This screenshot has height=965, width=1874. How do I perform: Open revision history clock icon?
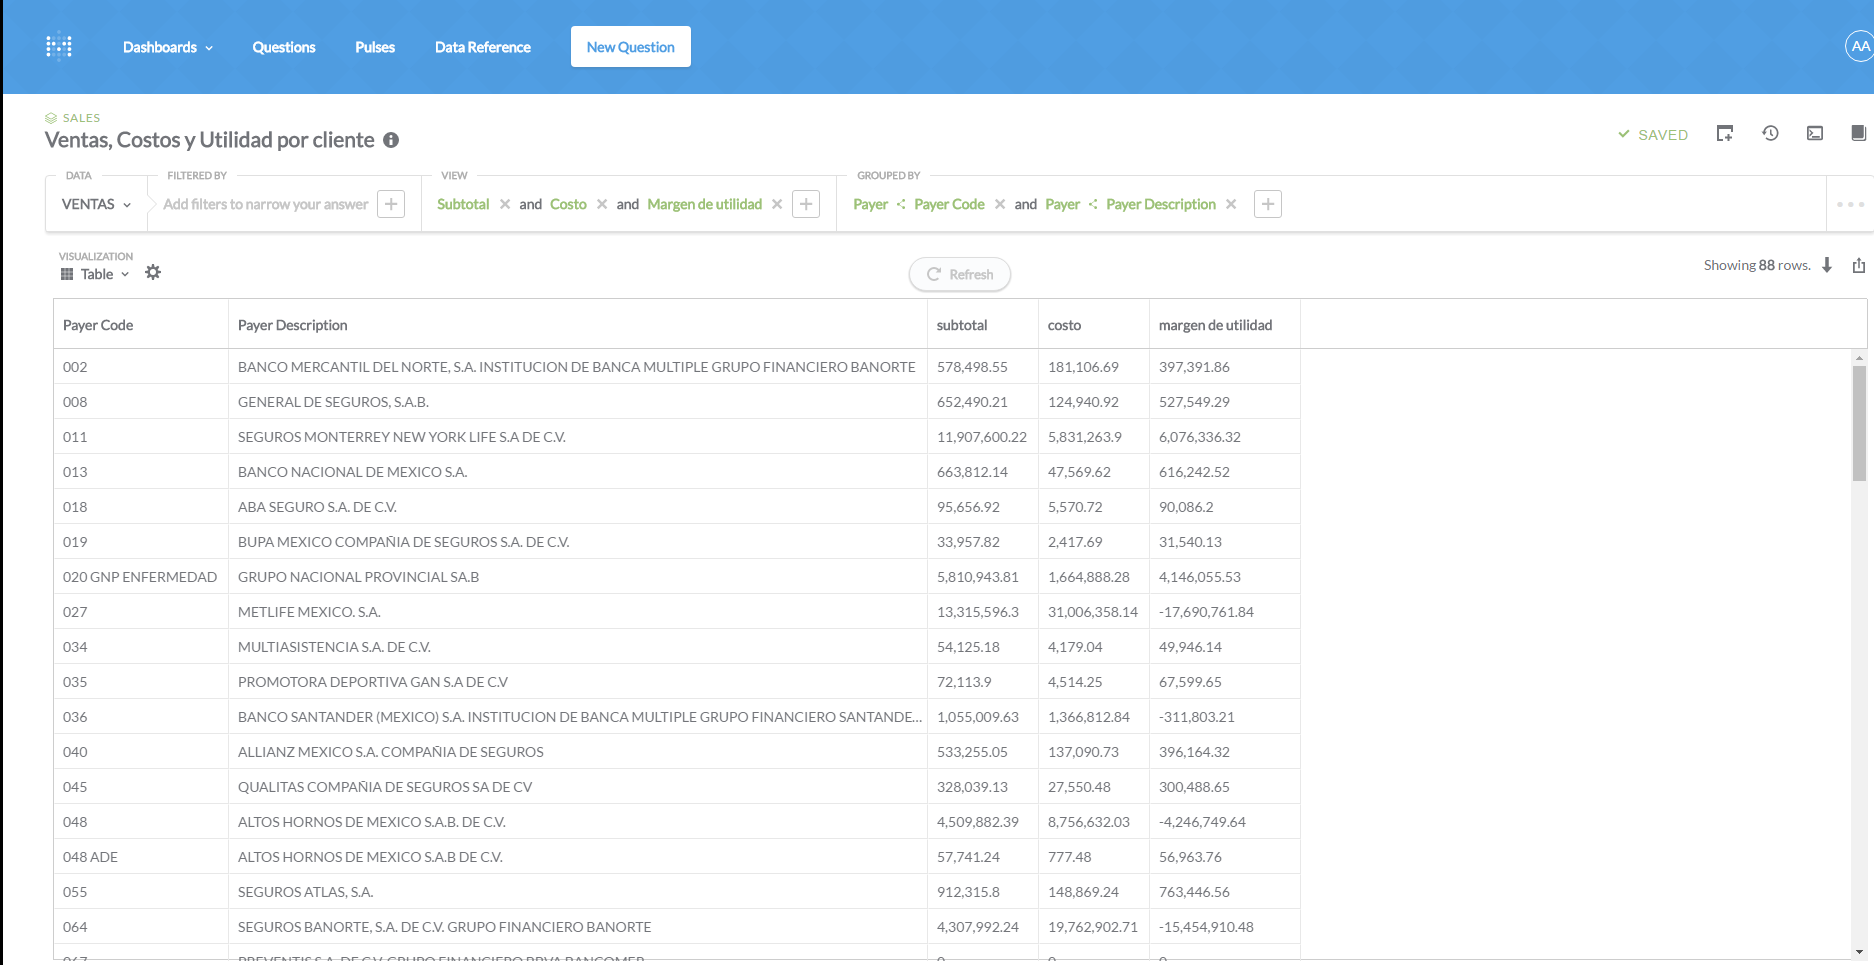point(1770,133)
